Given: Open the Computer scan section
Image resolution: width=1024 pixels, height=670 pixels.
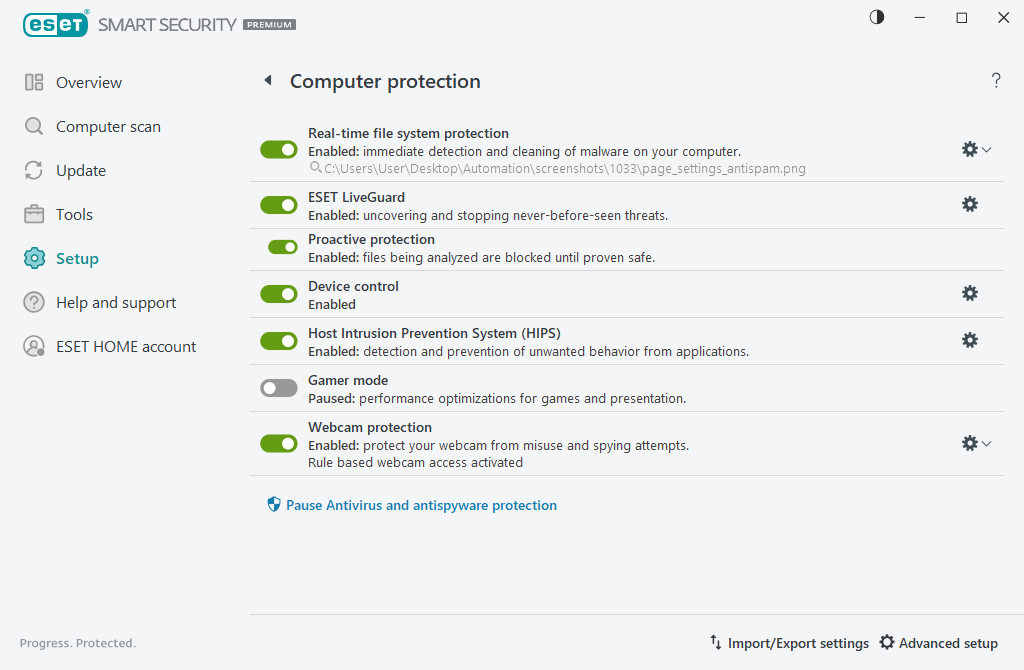Looking at the screenshot, I should pos(107,127).
